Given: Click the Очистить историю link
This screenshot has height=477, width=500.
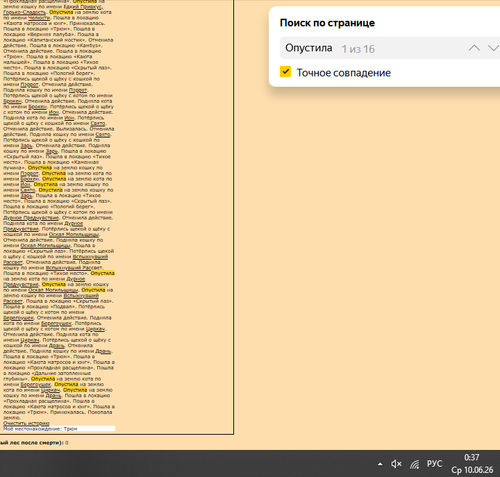Looking at the screenshot, I should click(x=26, y=423).
